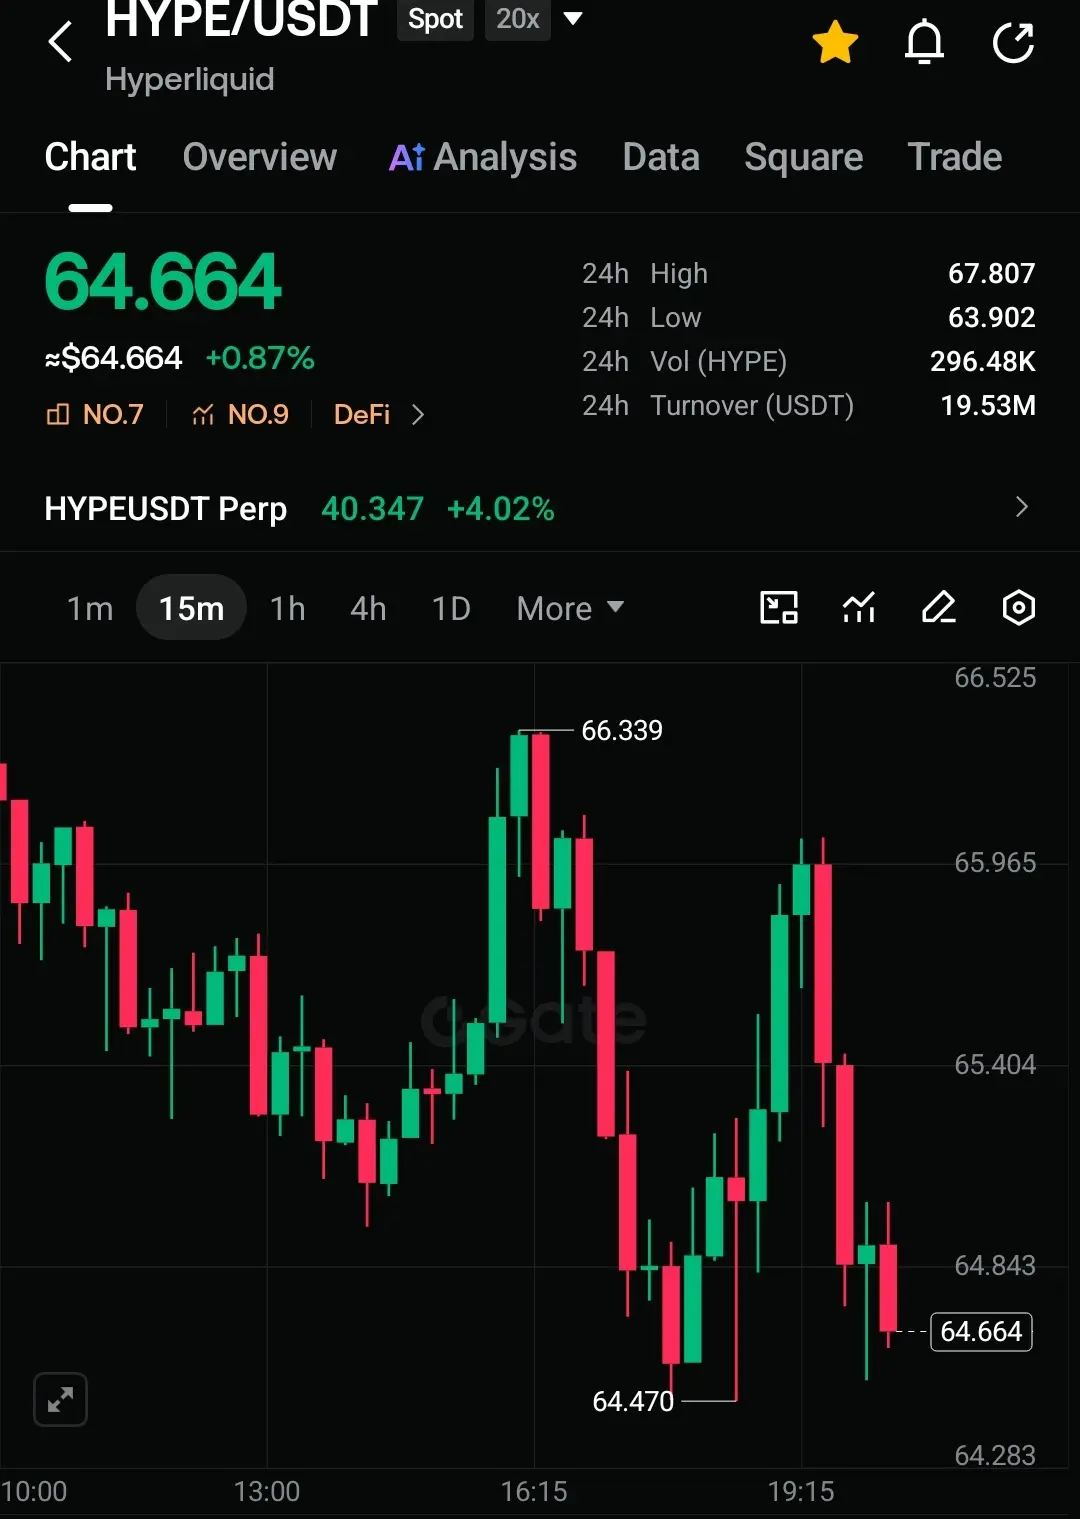Switch to the Chart tab
This screenshot has width=1080, height=1519.
pyautogui.click(x=90, y=157)
